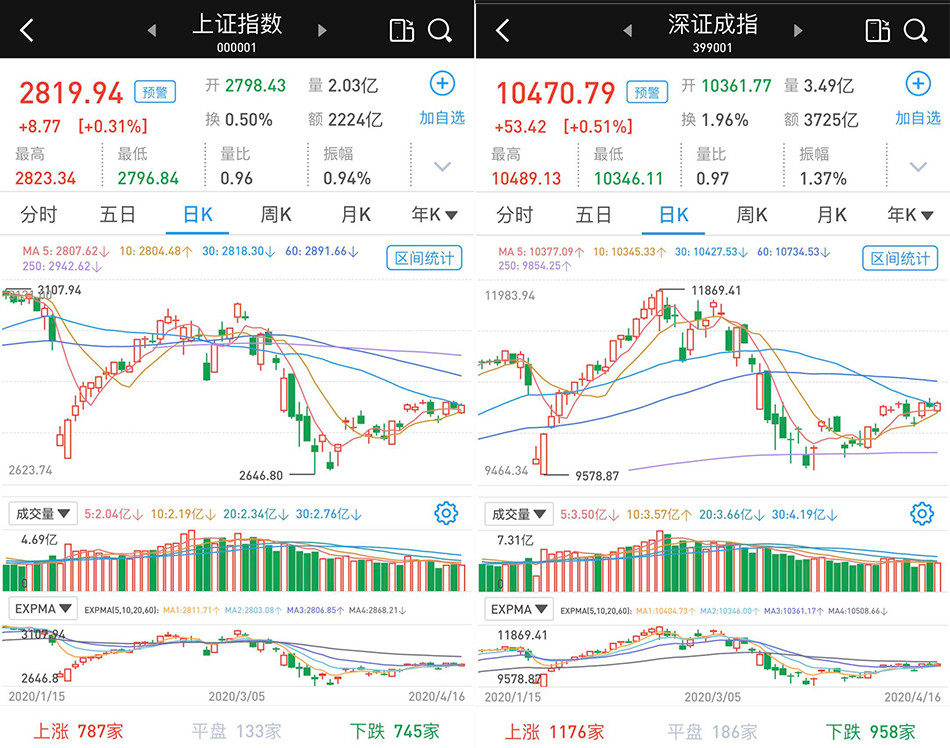The width and height of the screenshot is (950, 748).
Task: Switch to 周K tab on 上证指数
Action: [x=276, y=214]
